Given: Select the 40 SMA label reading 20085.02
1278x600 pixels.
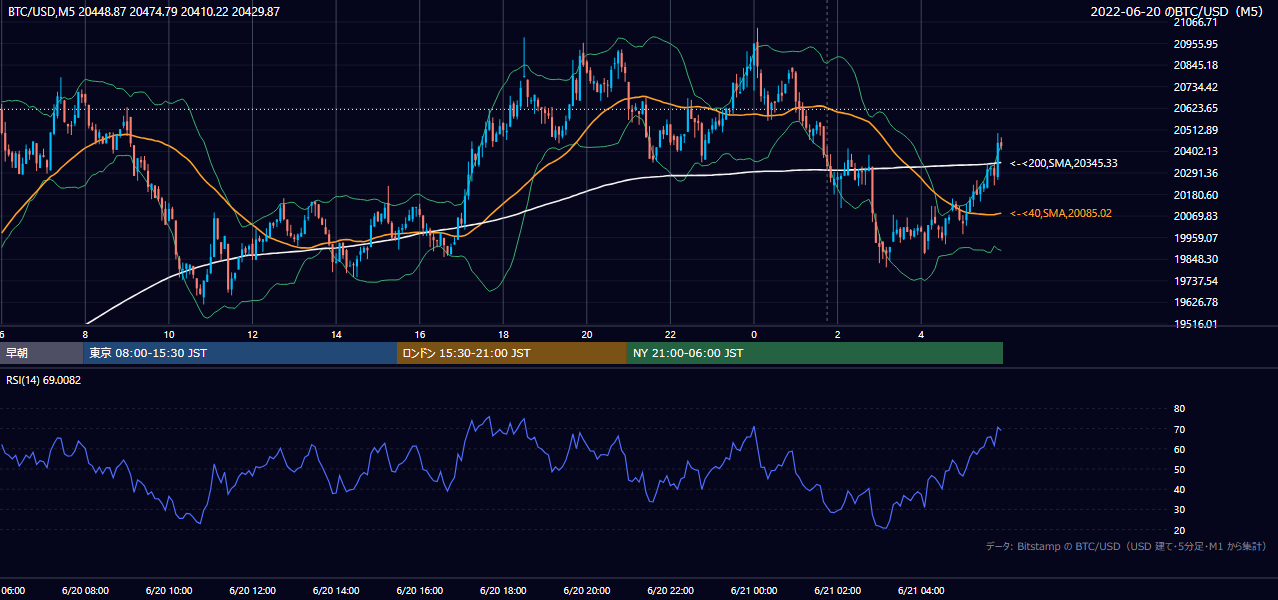Looking at the screenshot, I should (x=1061, y=213).
